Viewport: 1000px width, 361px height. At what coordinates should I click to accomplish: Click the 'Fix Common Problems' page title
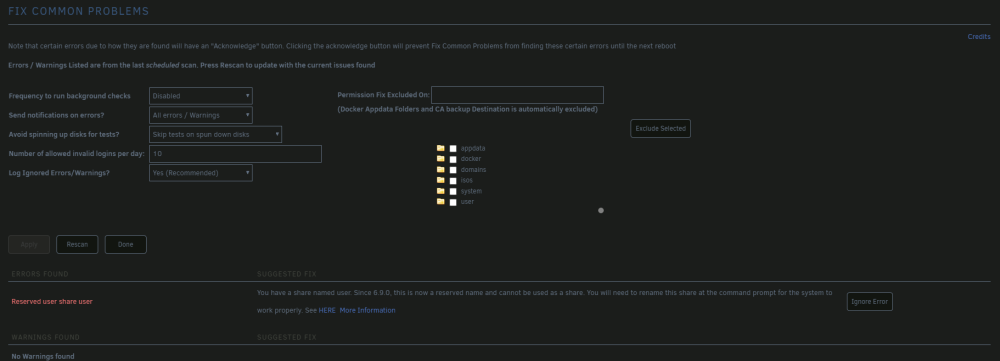coord(78,11)
